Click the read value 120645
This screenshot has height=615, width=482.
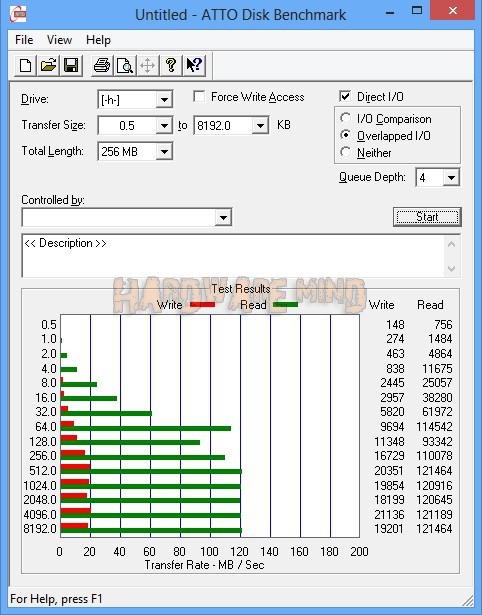(x=434, y=499)
